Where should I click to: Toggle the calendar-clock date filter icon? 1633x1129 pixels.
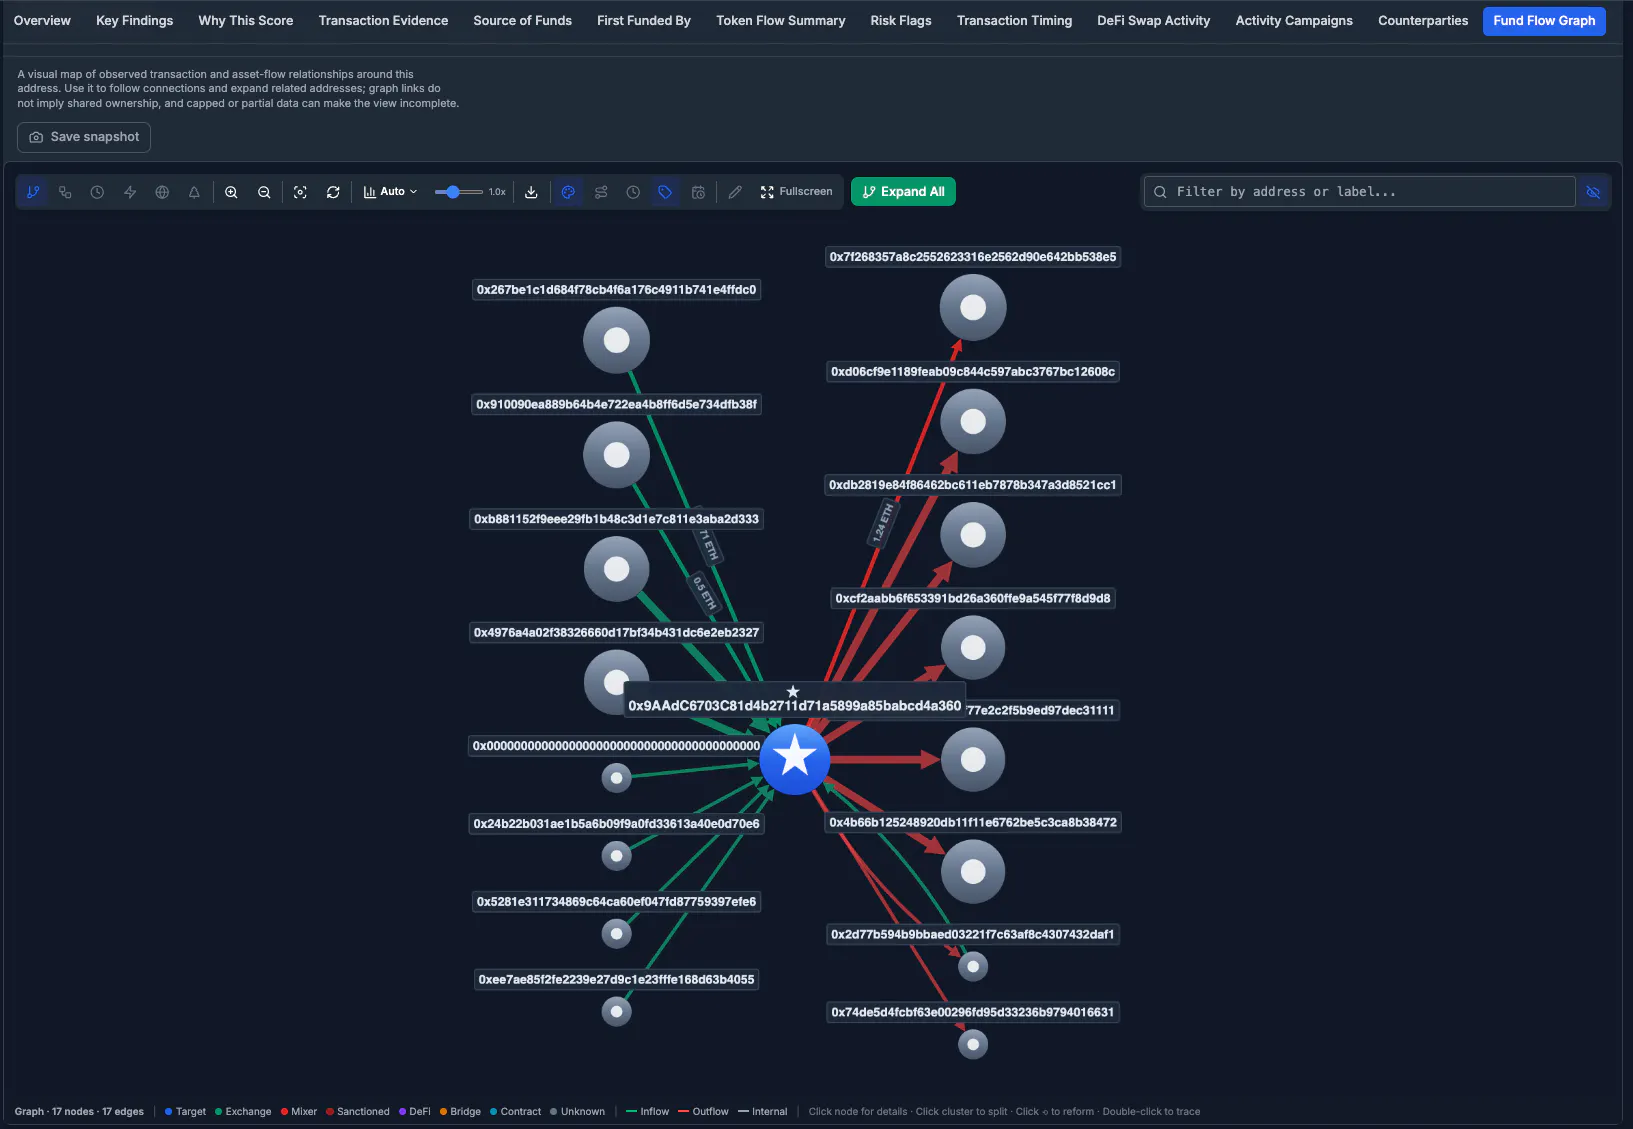pyautogui.click(x=698, y=192)
